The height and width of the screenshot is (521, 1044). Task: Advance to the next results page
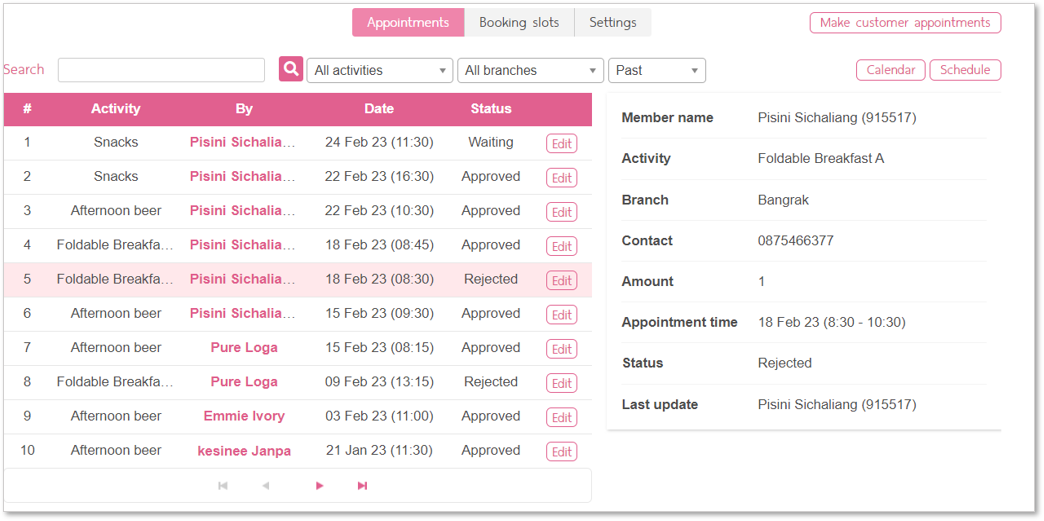tap(320, 486)
